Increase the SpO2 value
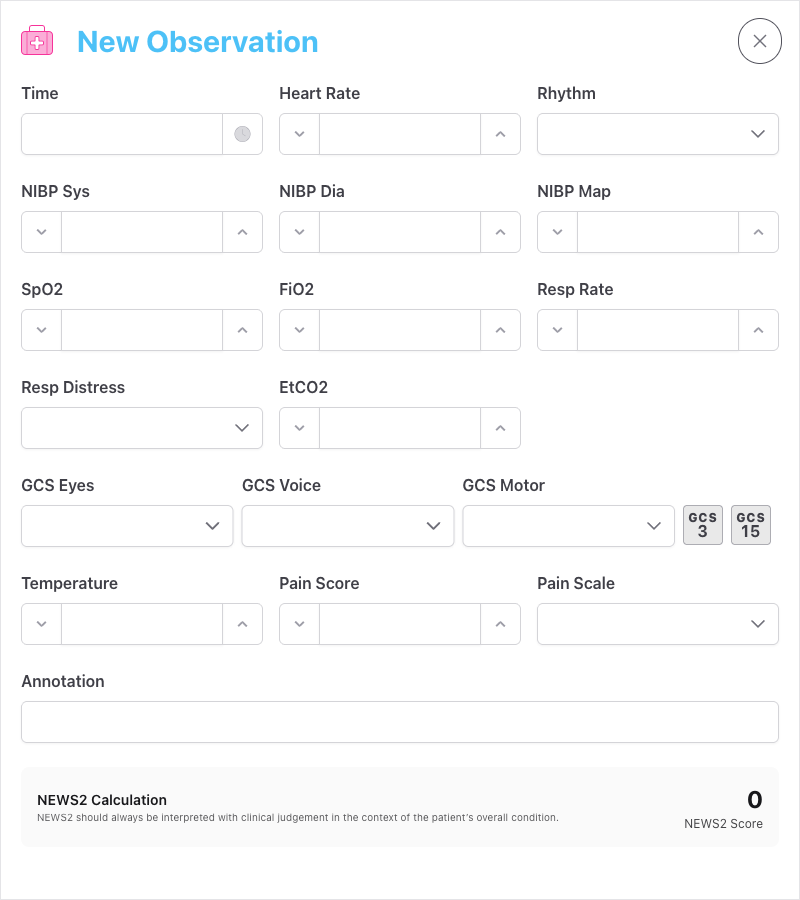Image resolution: width=800 pixels, height=900 pixels. tap(243, 330)
